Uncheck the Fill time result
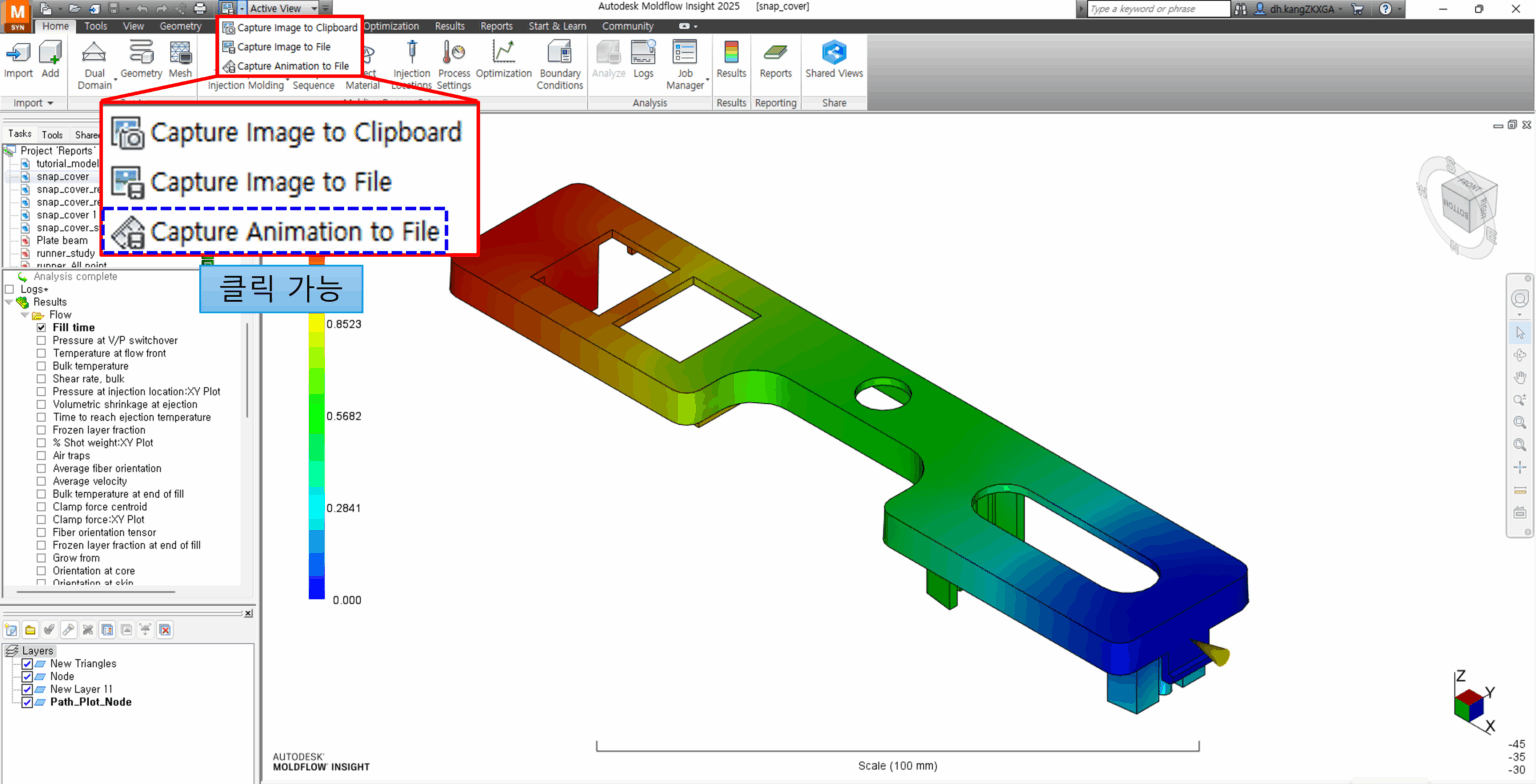 pyautogui.click(x=42, y=327)
